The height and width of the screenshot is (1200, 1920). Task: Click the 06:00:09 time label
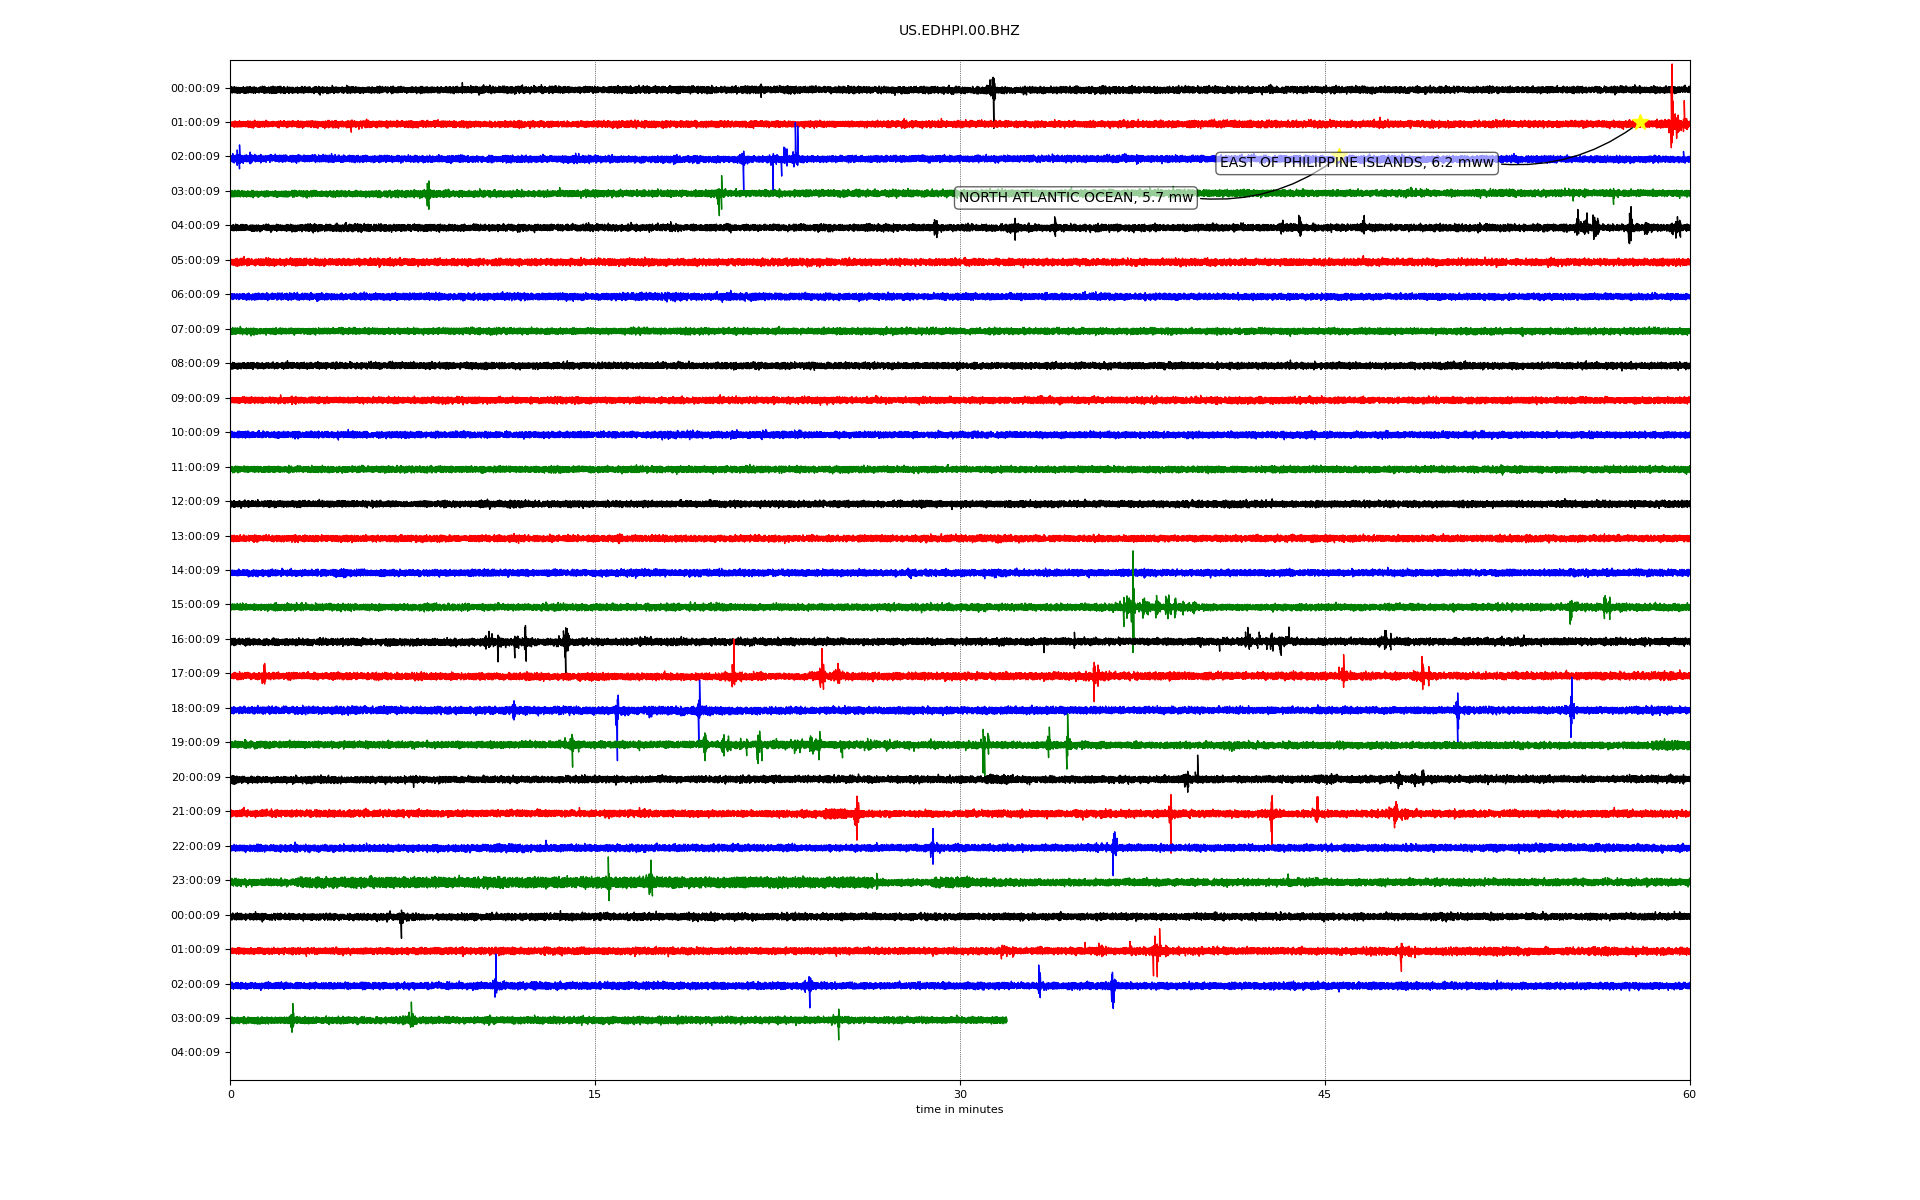click(195, 295)
